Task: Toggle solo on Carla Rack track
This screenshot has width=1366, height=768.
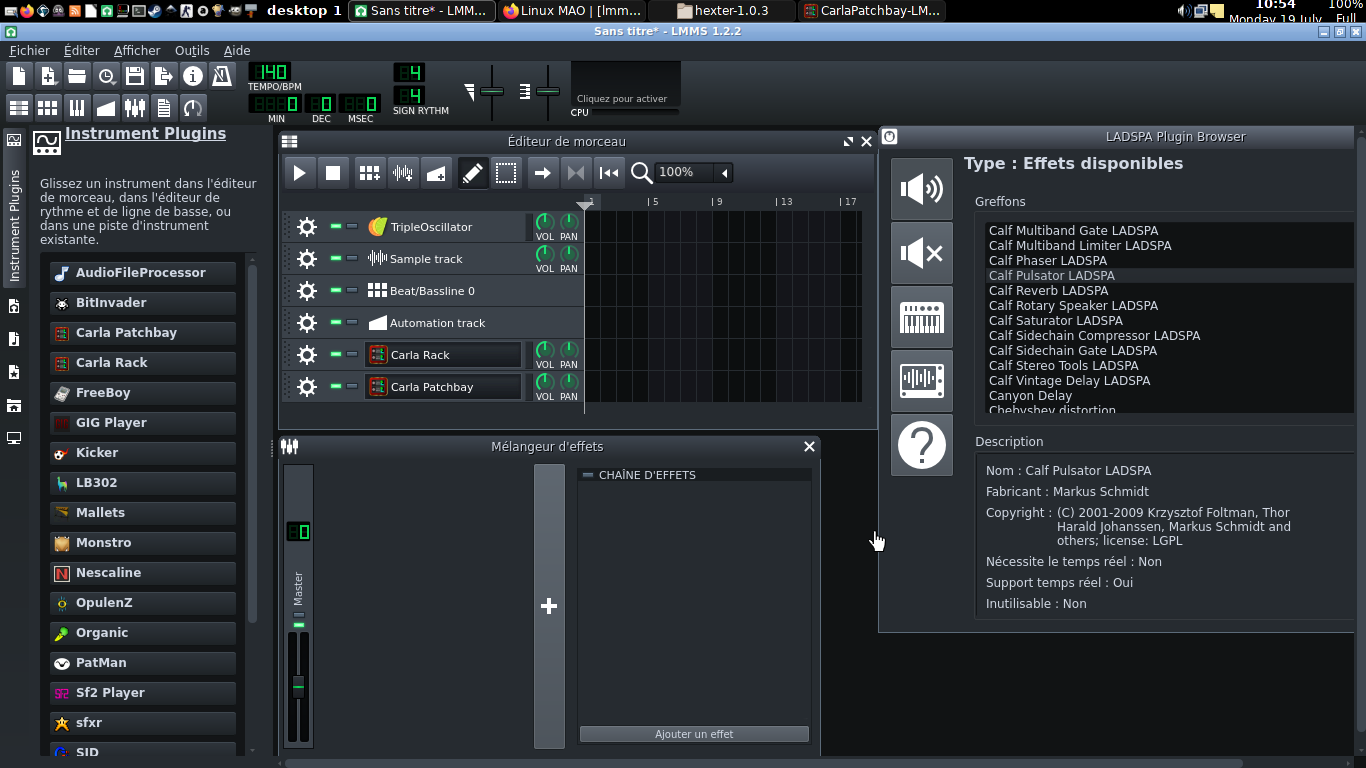Action: 352,355
